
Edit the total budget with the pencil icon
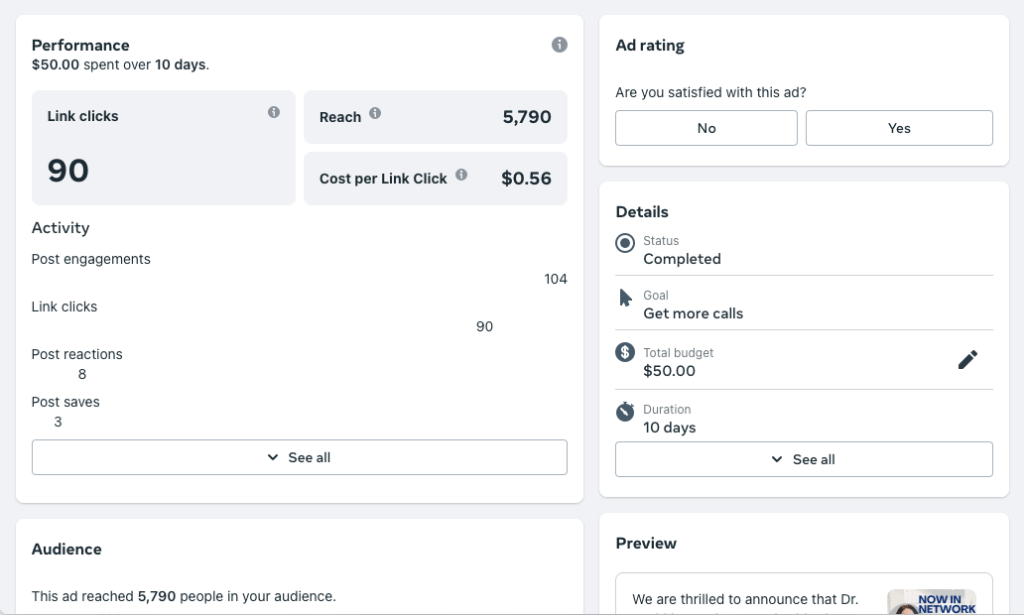click(x=967, y=360)
